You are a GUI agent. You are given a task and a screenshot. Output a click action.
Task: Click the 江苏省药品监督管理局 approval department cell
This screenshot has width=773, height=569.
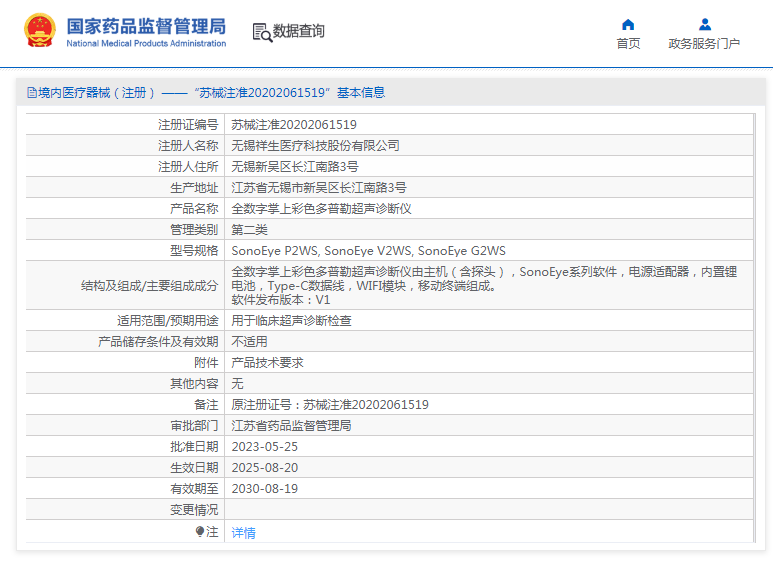click(x=291, y=426)
